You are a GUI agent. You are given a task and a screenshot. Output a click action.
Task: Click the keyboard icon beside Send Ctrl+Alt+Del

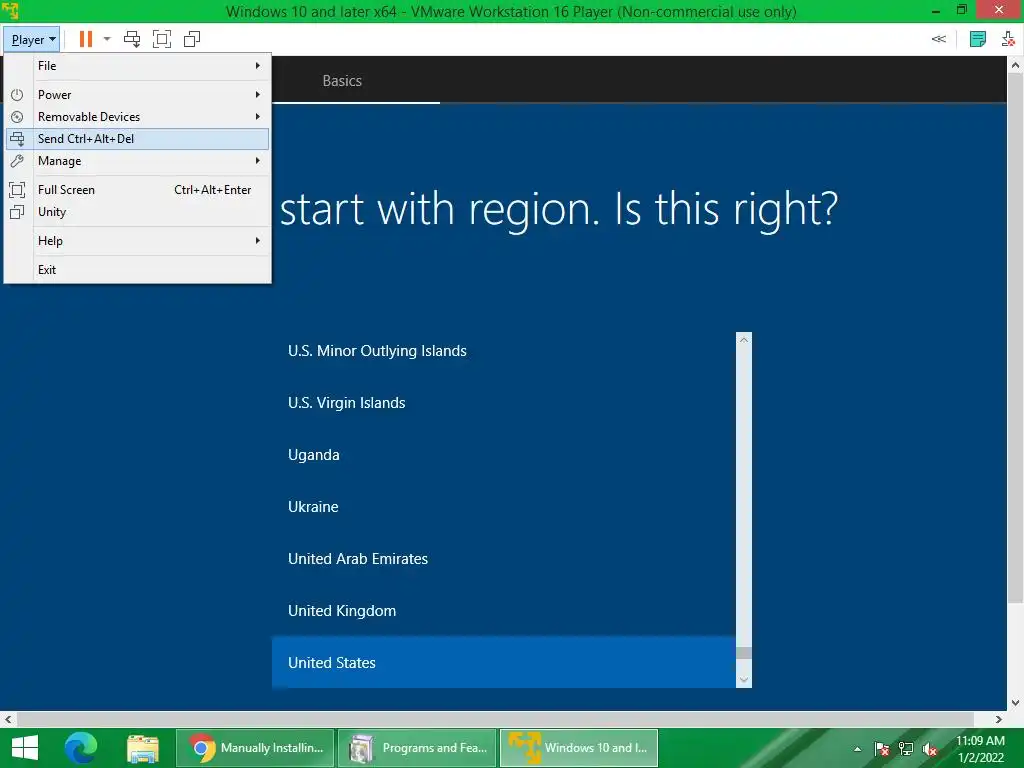pos(18,138)
